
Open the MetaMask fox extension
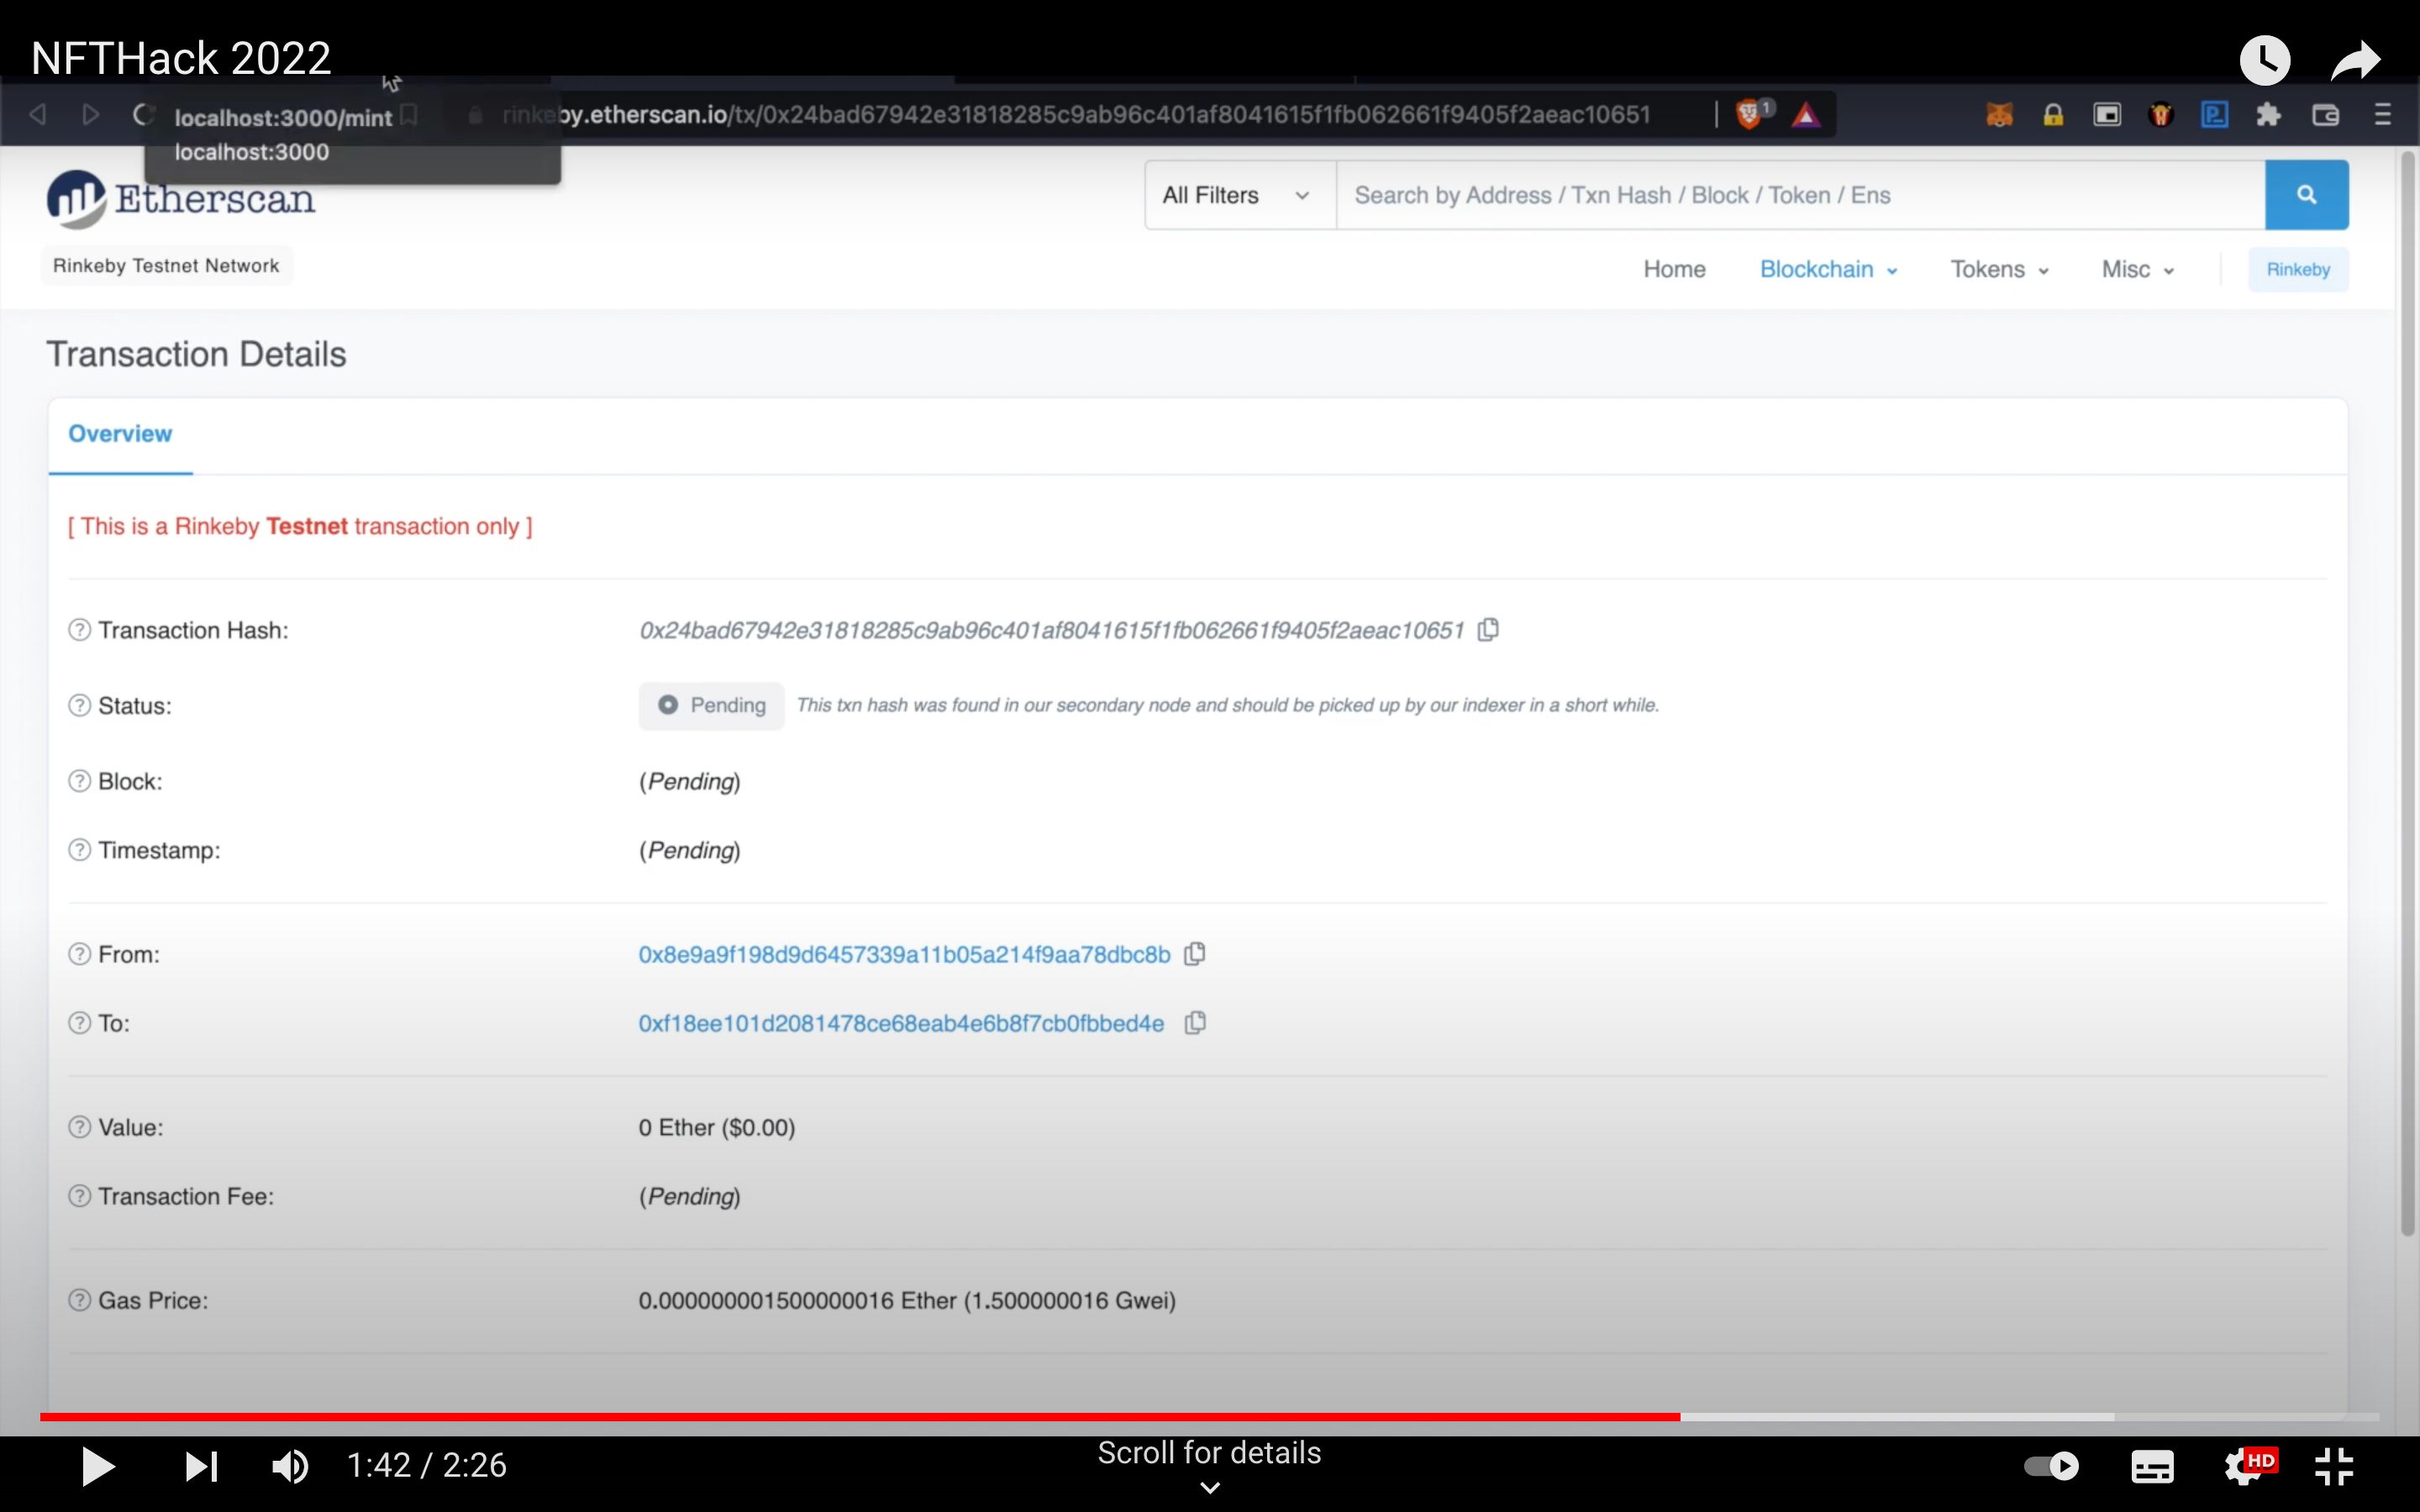pos(1999,115)
